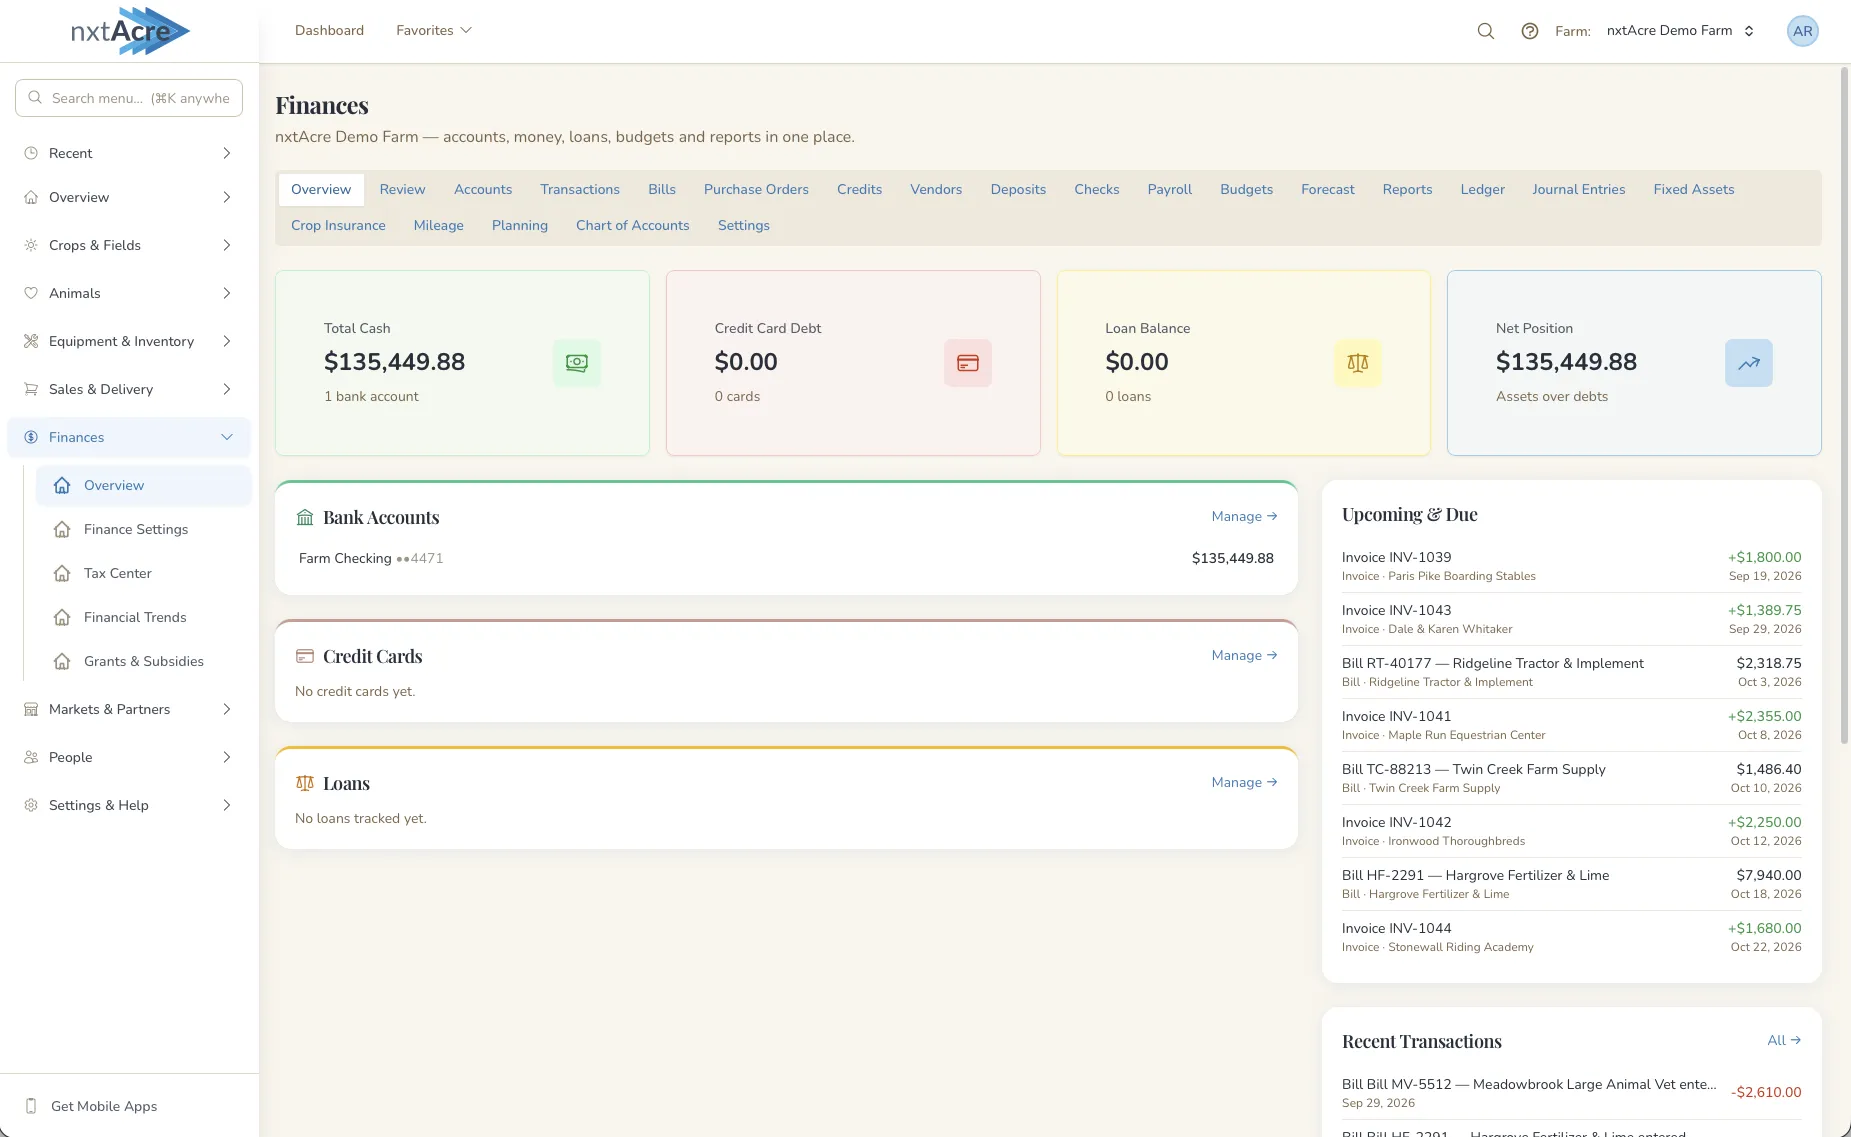This screenshot has width=1851, height=1137.
Task: Open the AR user avatar
Action: pos(1802,31)
